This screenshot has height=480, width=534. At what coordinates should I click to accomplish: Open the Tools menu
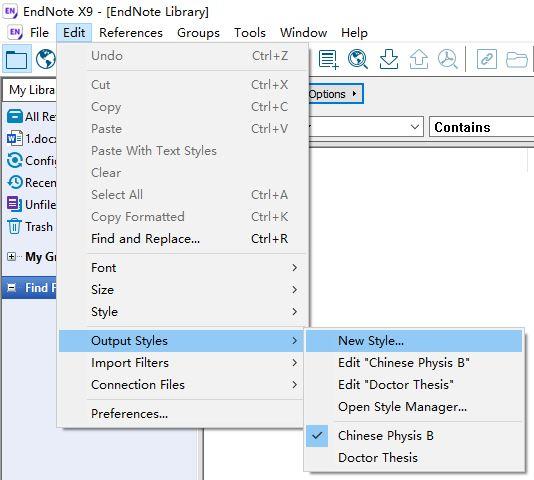250,33
